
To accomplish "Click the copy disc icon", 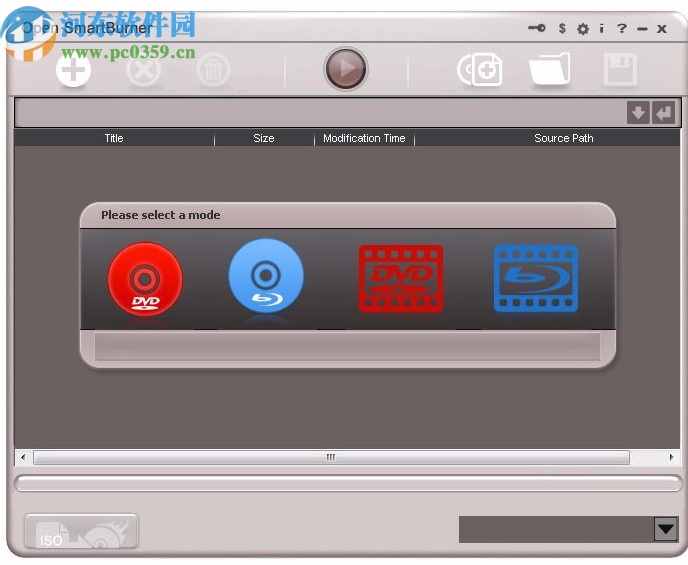I will click(x=480, y=69).
